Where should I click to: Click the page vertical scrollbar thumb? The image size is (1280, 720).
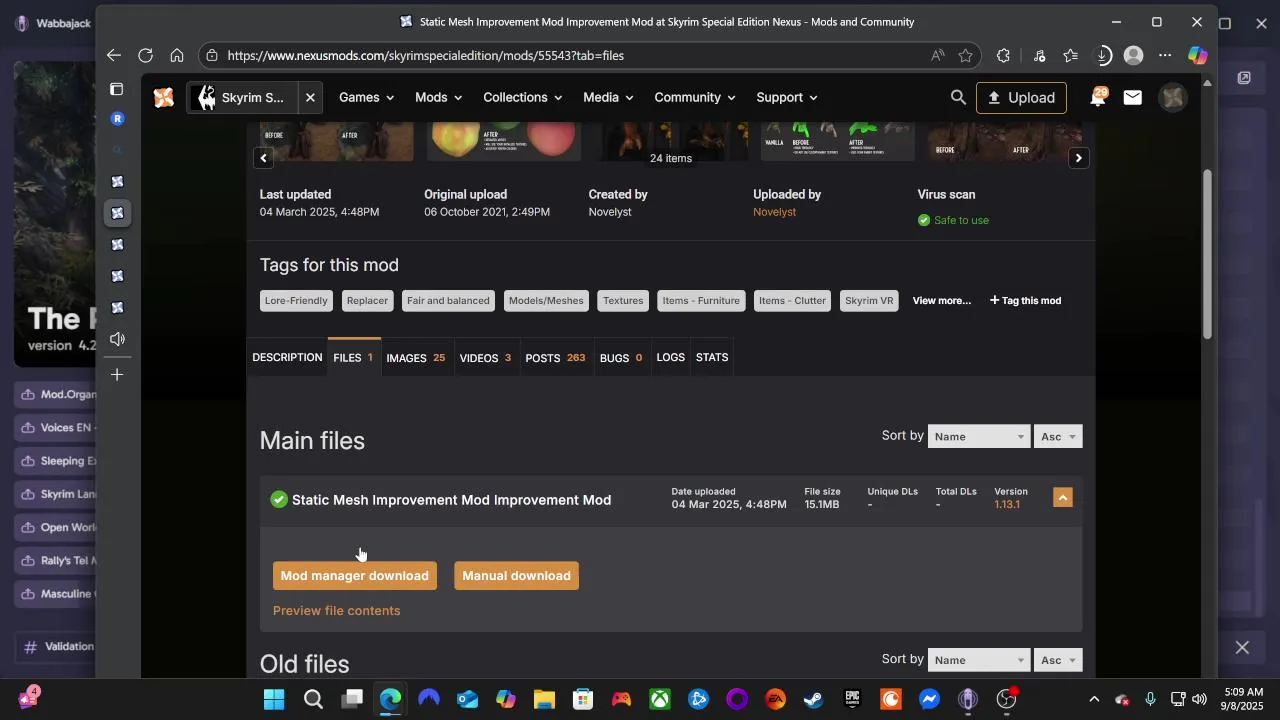click(x=1208, y=254)
